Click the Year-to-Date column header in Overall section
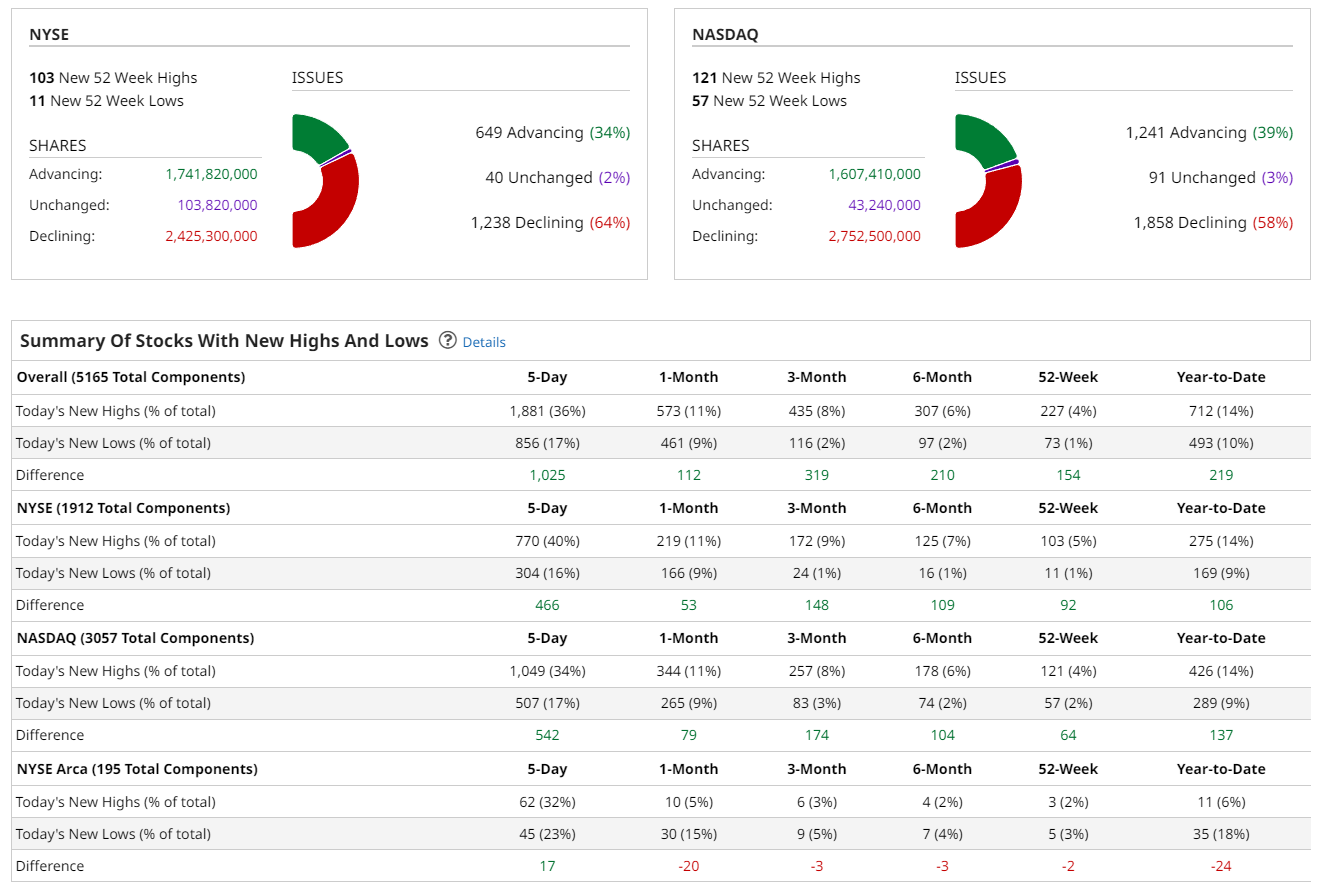The width and height of the screenshot is (1319, 895). 1221,377
